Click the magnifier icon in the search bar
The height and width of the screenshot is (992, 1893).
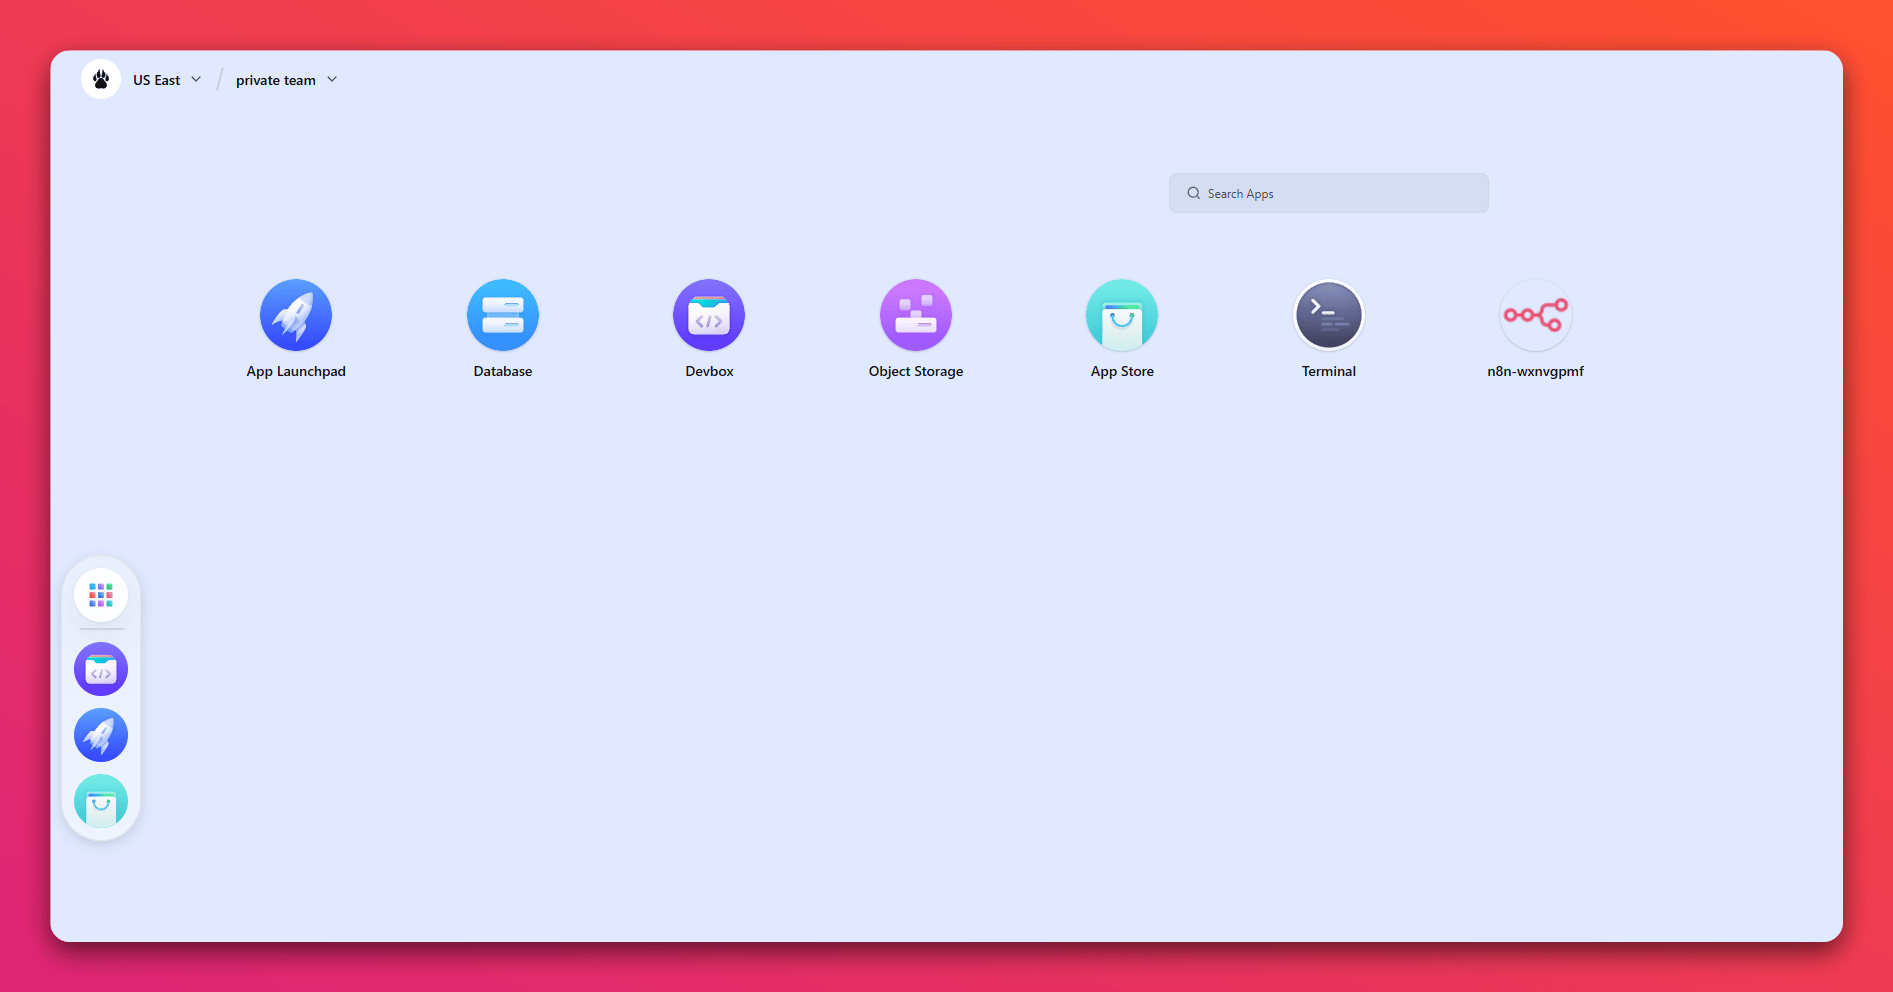(1193, 193)
